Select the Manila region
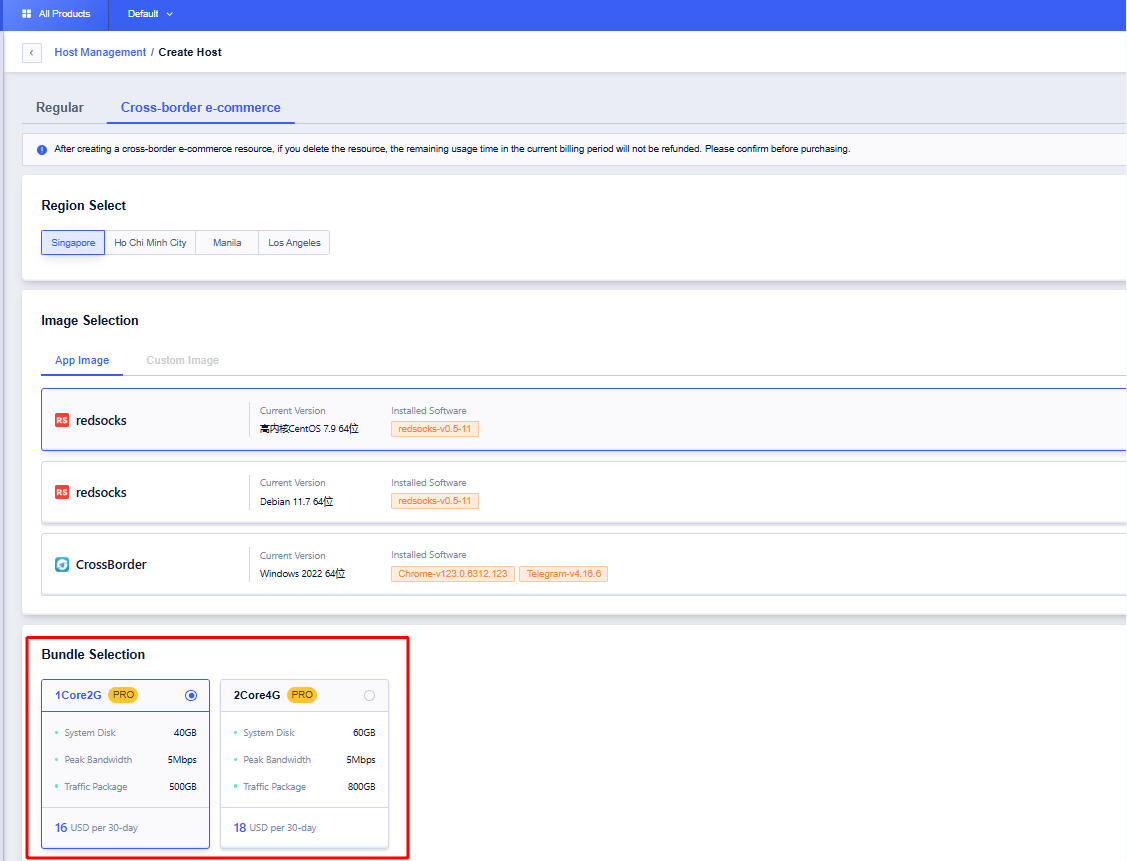Image resolution: width=1127 pixels, height=861 pixels. (x=227, y=243)
